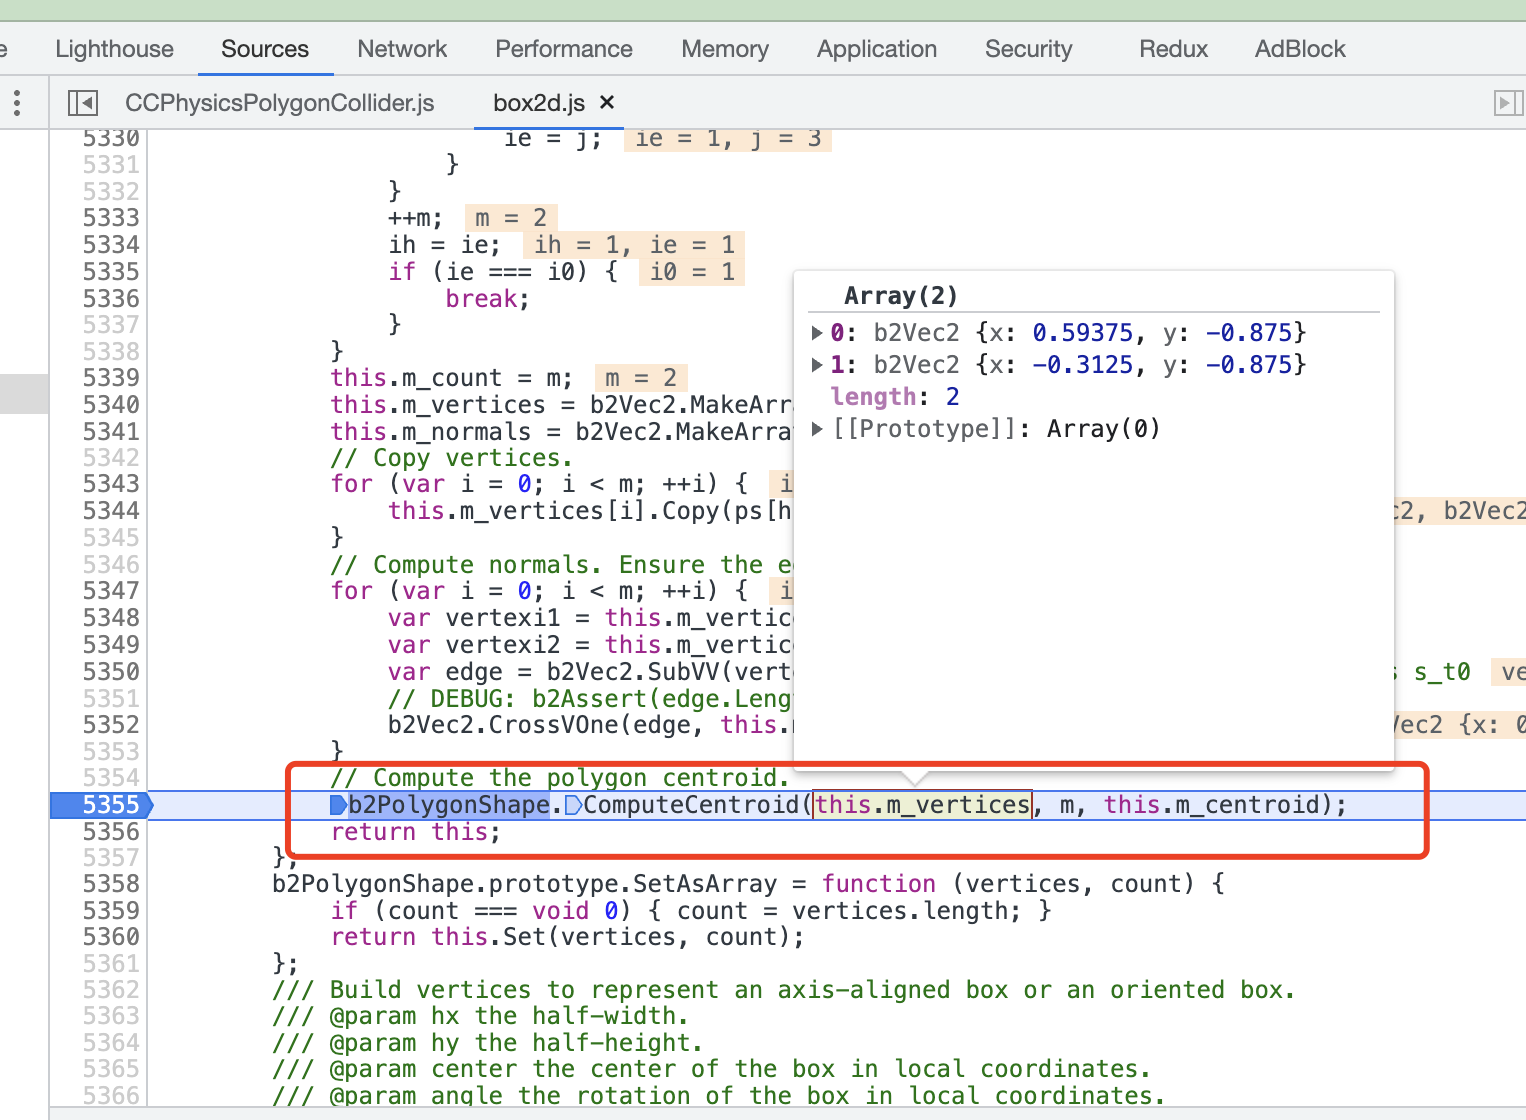Viewport: 1526px width, 1120px height.
Task: Click 'break;' statement on line 5336
Action: [x=487, y=299]
